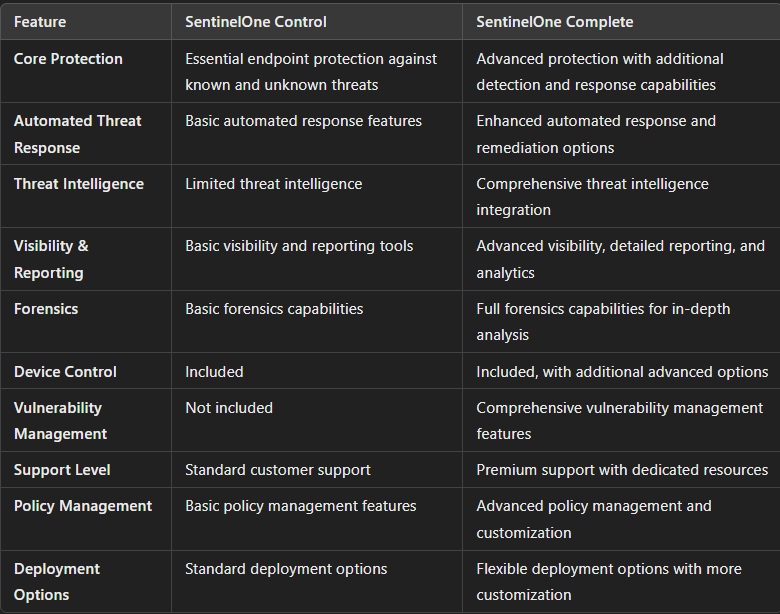Click the Feature column header
Image resolution: width=780 pixels, height=614 pixels.
pyautogui.click(x=41, y=22)
